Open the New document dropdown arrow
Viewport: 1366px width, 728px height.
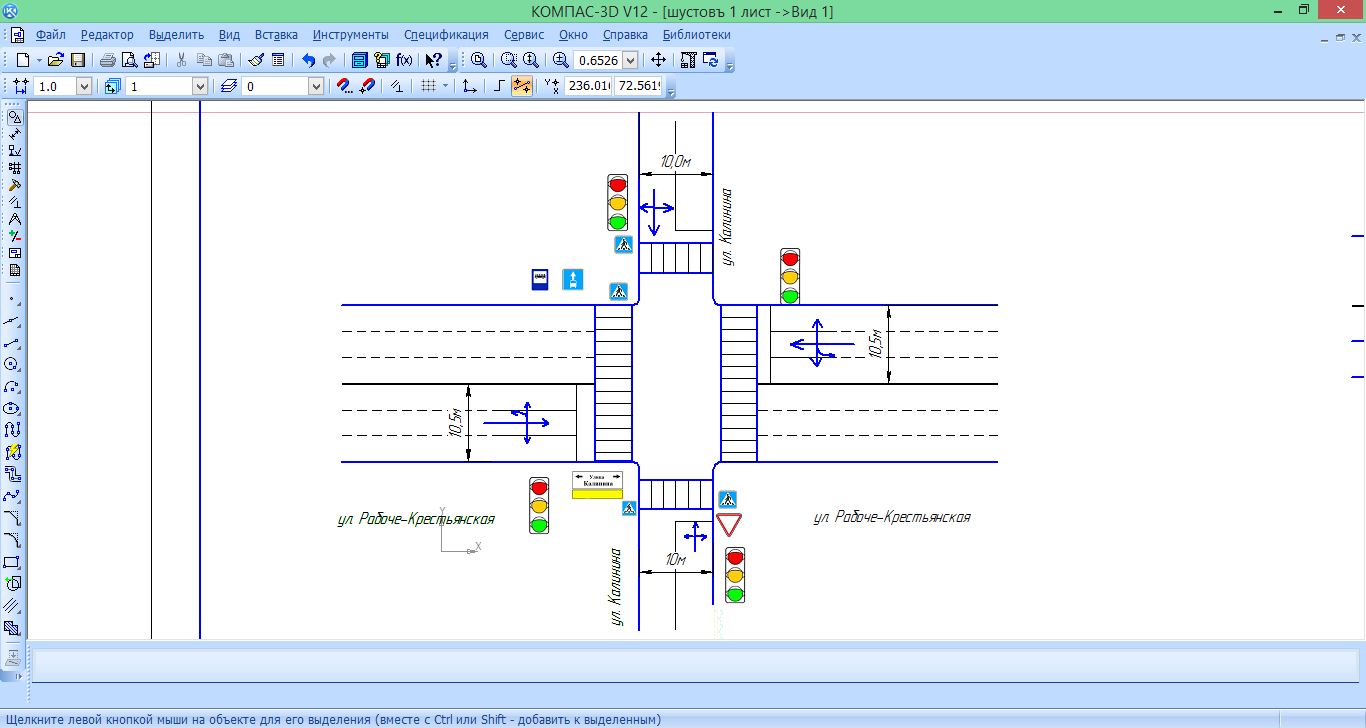[x=39, y=60]
